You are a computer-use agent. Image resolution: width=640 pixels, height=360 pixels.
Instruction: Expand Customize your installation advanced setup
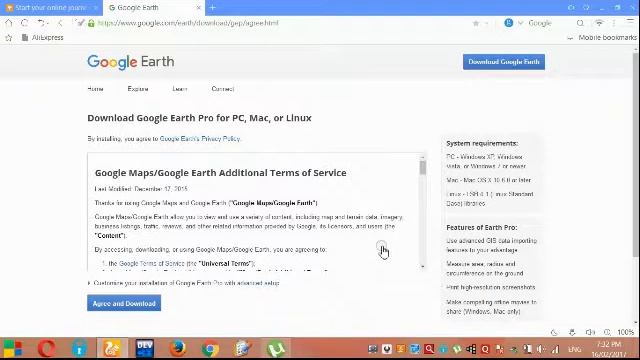[x=183, y=283]
